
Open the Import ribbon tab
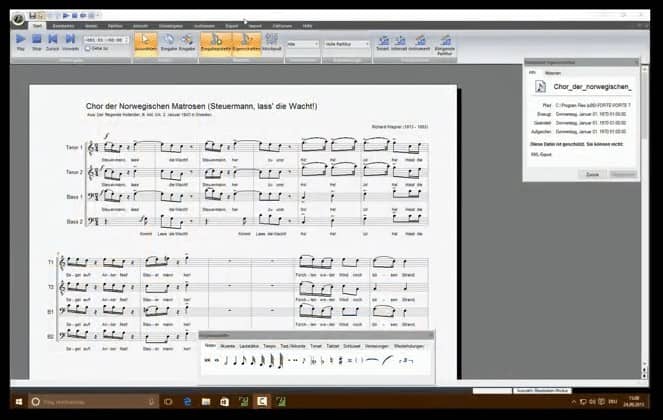coord(255,26)
